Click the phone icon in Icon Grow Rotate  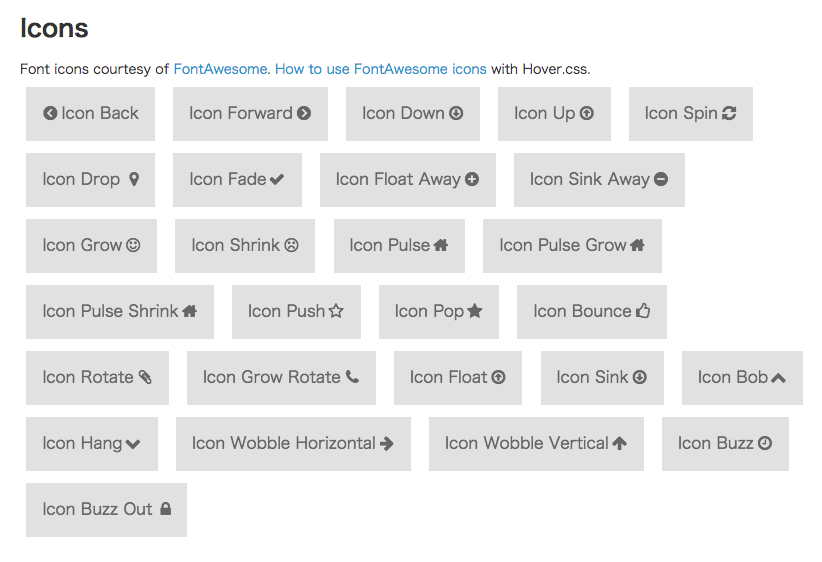(x=352, y=377)
